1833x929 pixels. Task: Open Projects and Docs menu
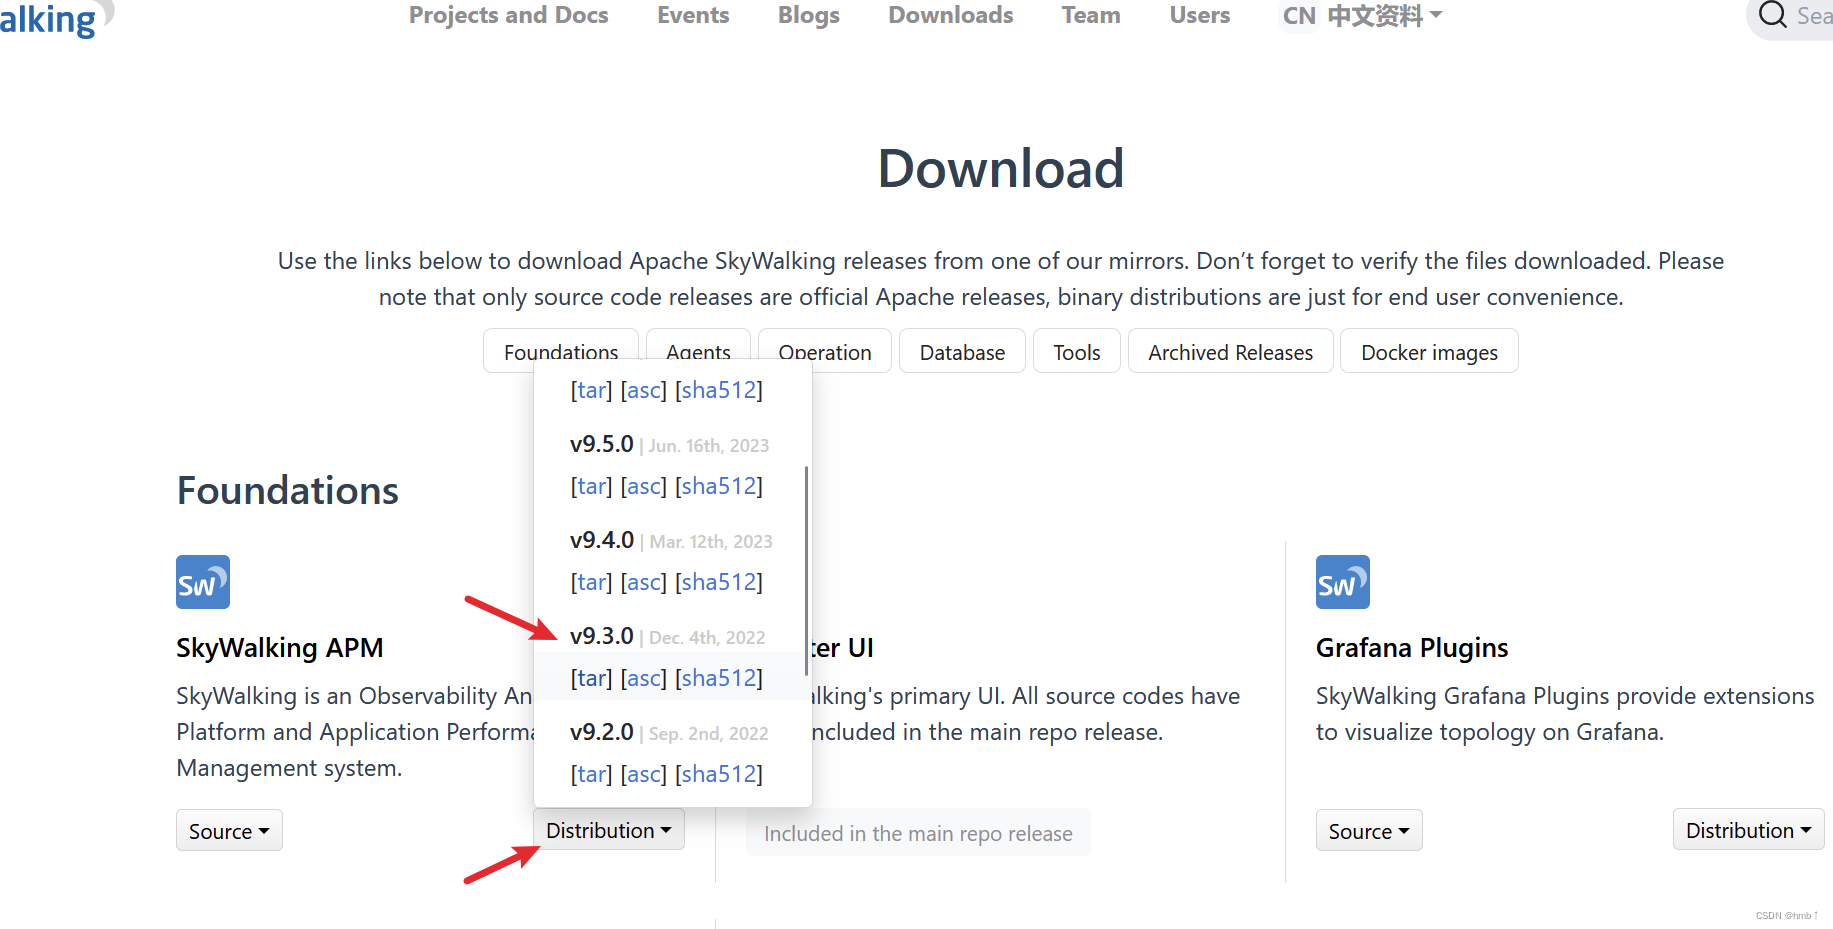tap(509, 15)
